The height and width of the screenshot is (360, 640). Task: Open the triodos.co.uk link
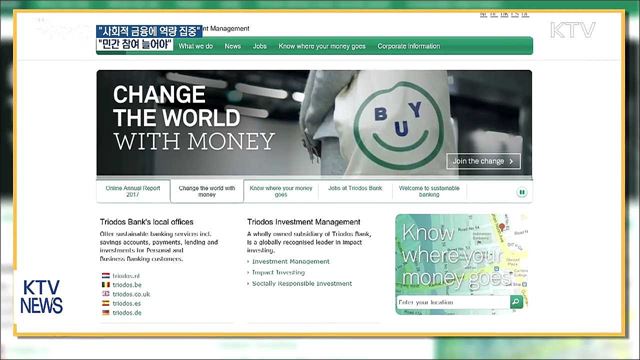coord(131,294)
